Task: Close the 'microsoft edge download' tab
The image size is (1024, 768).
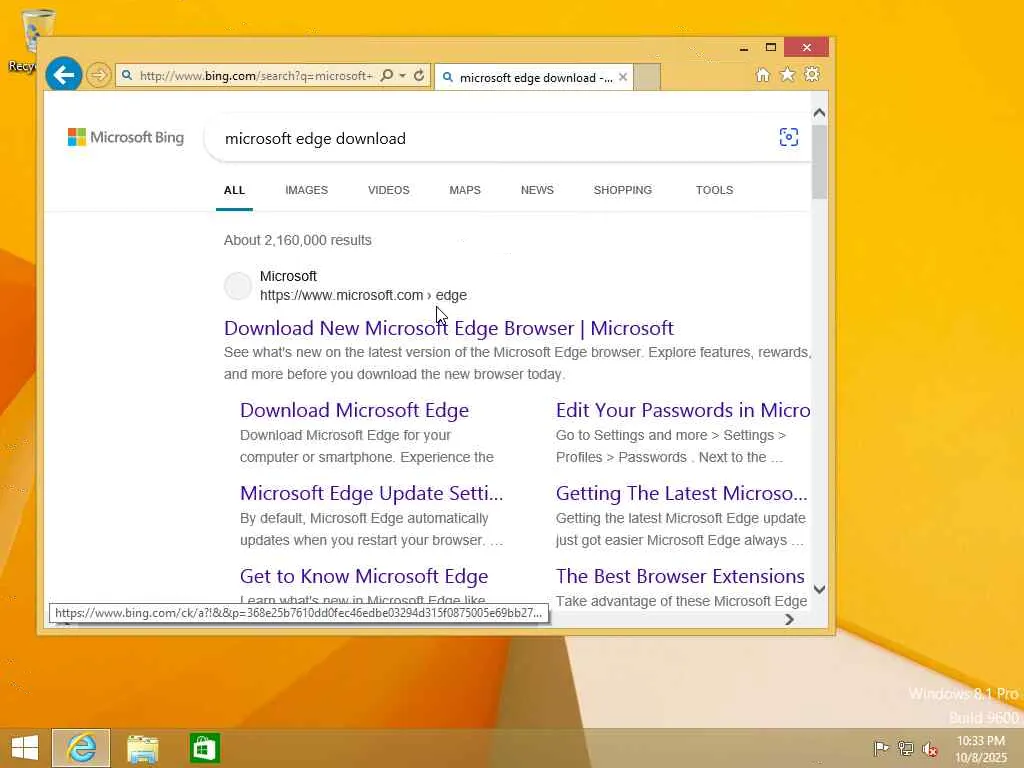Action: (623, 77)
